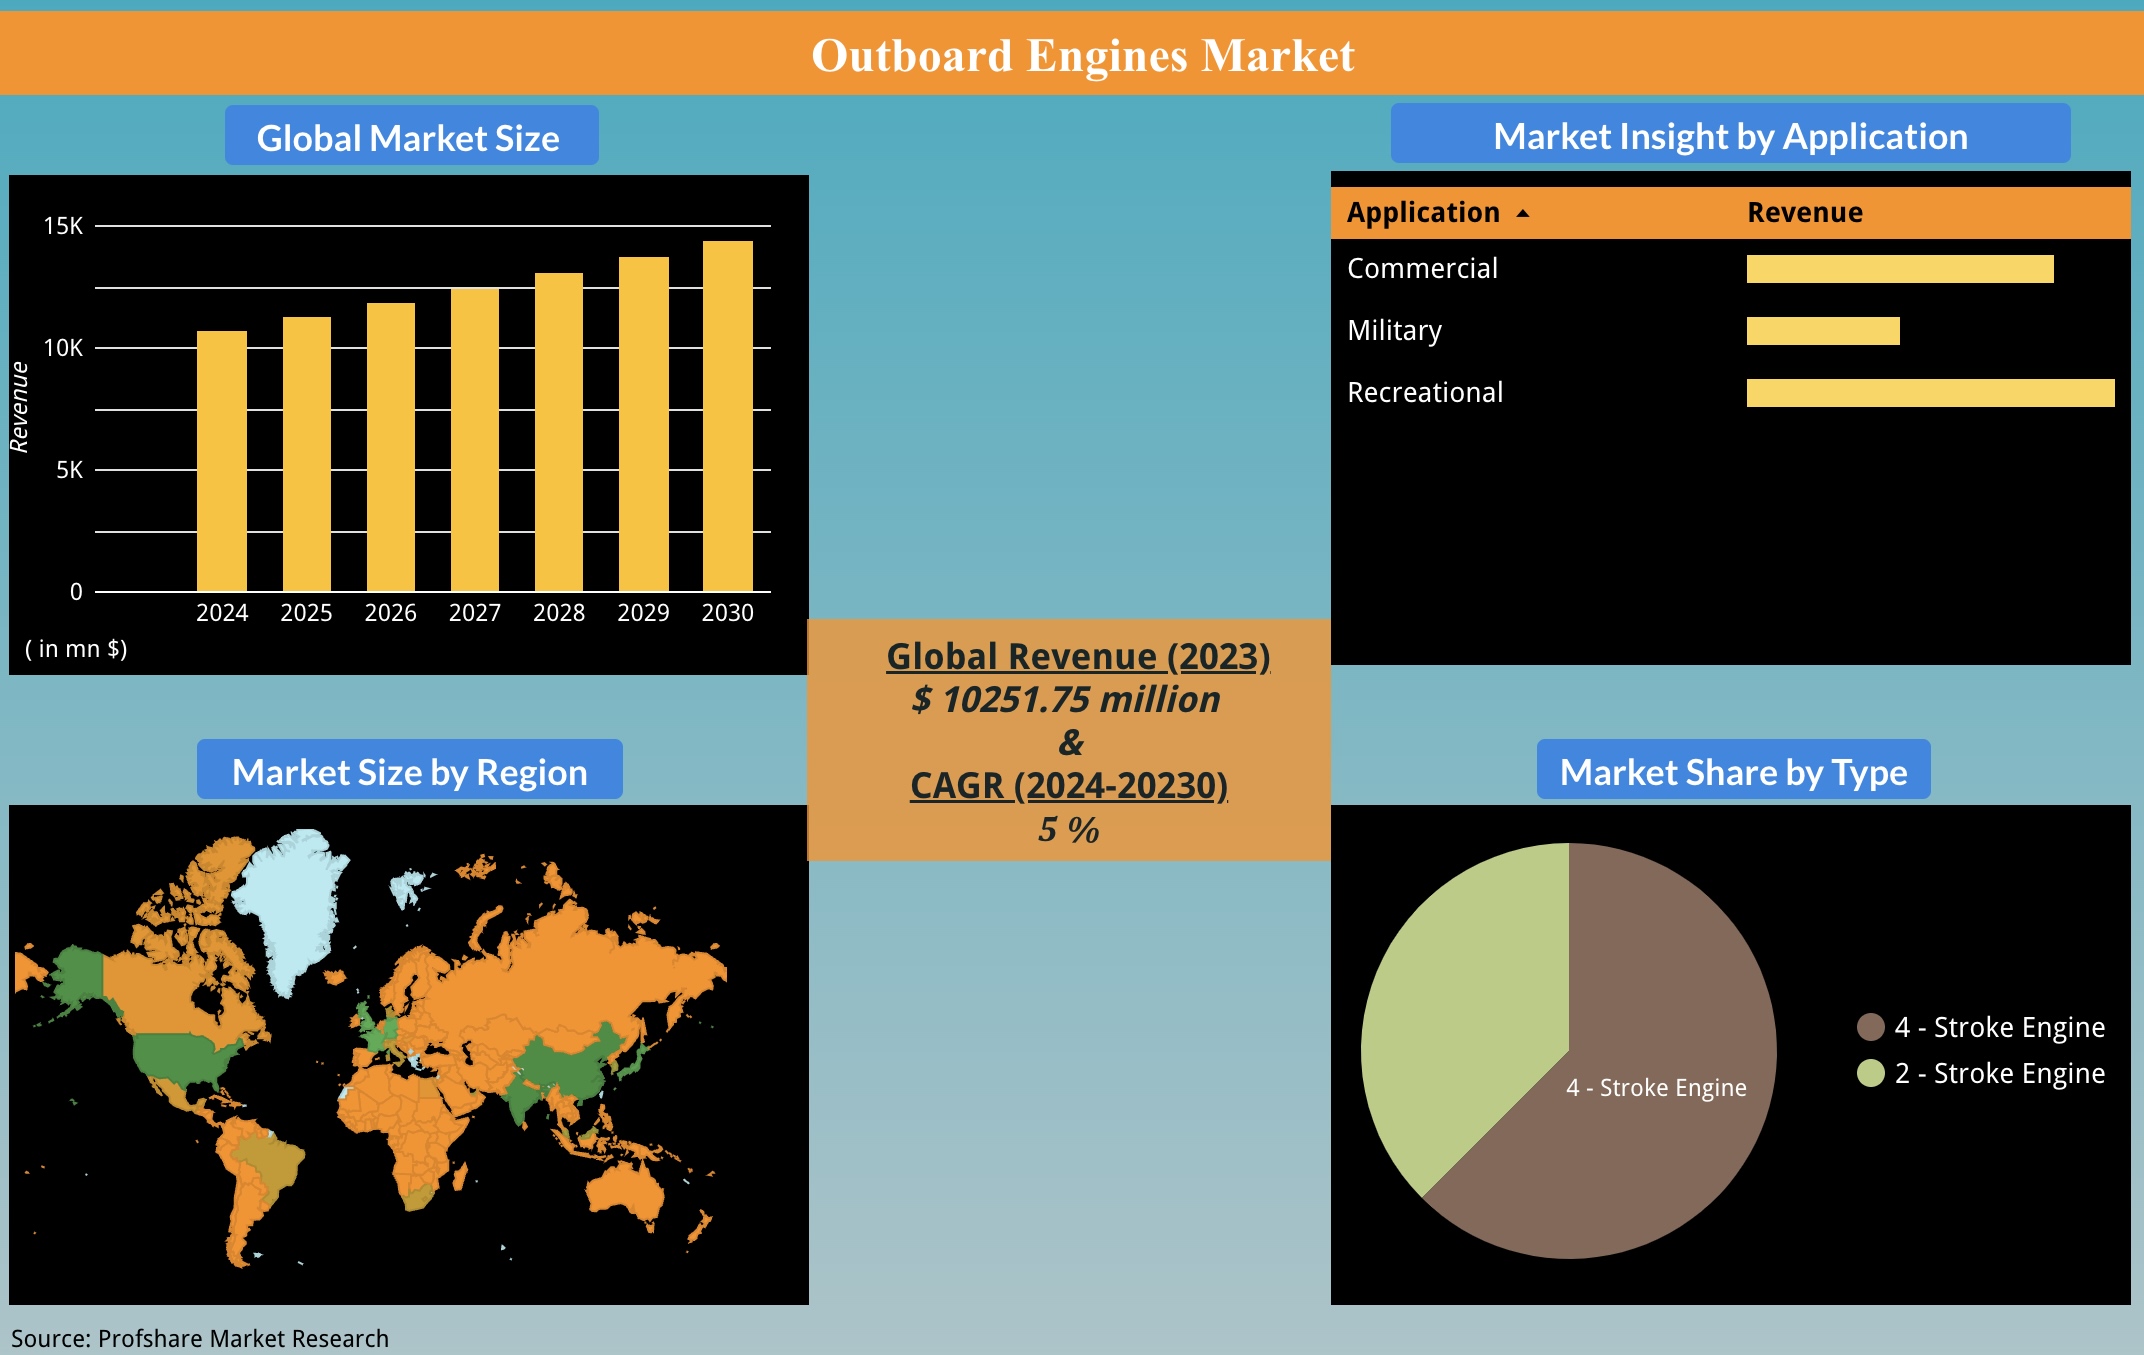Click the Military row label
This screenshot has width=2144, height=1355.
pos(1394,330)
